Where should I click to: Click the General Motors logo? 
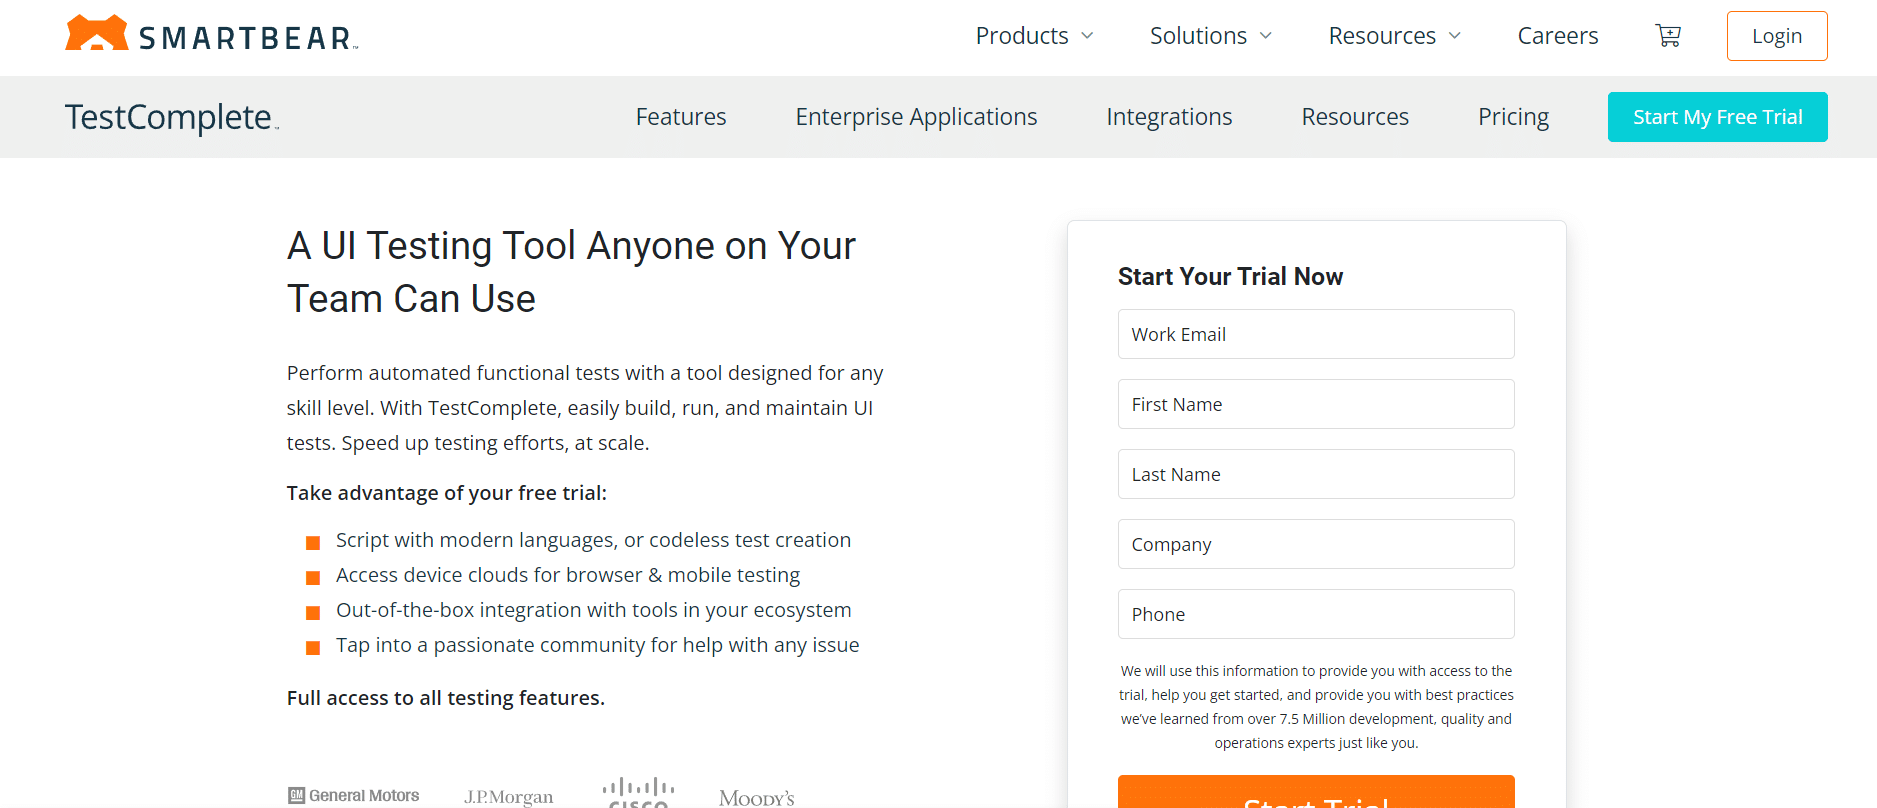(x=354, y=795)
